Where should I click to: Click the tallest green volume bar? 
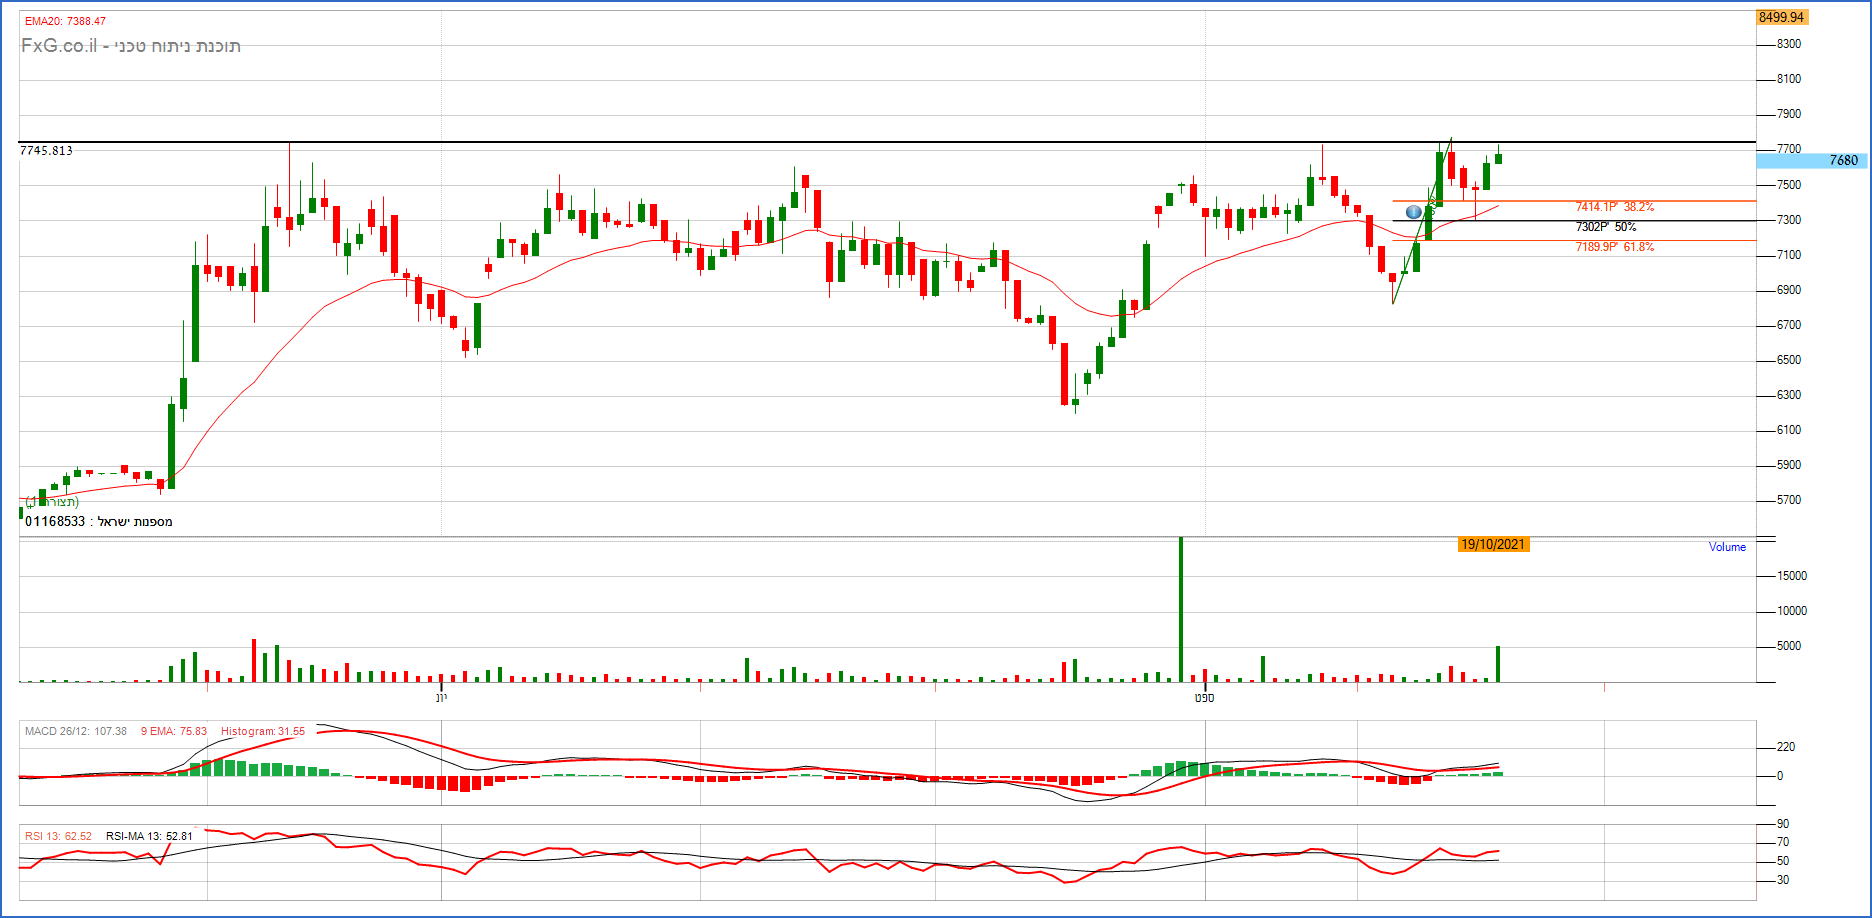[1181, 610]
